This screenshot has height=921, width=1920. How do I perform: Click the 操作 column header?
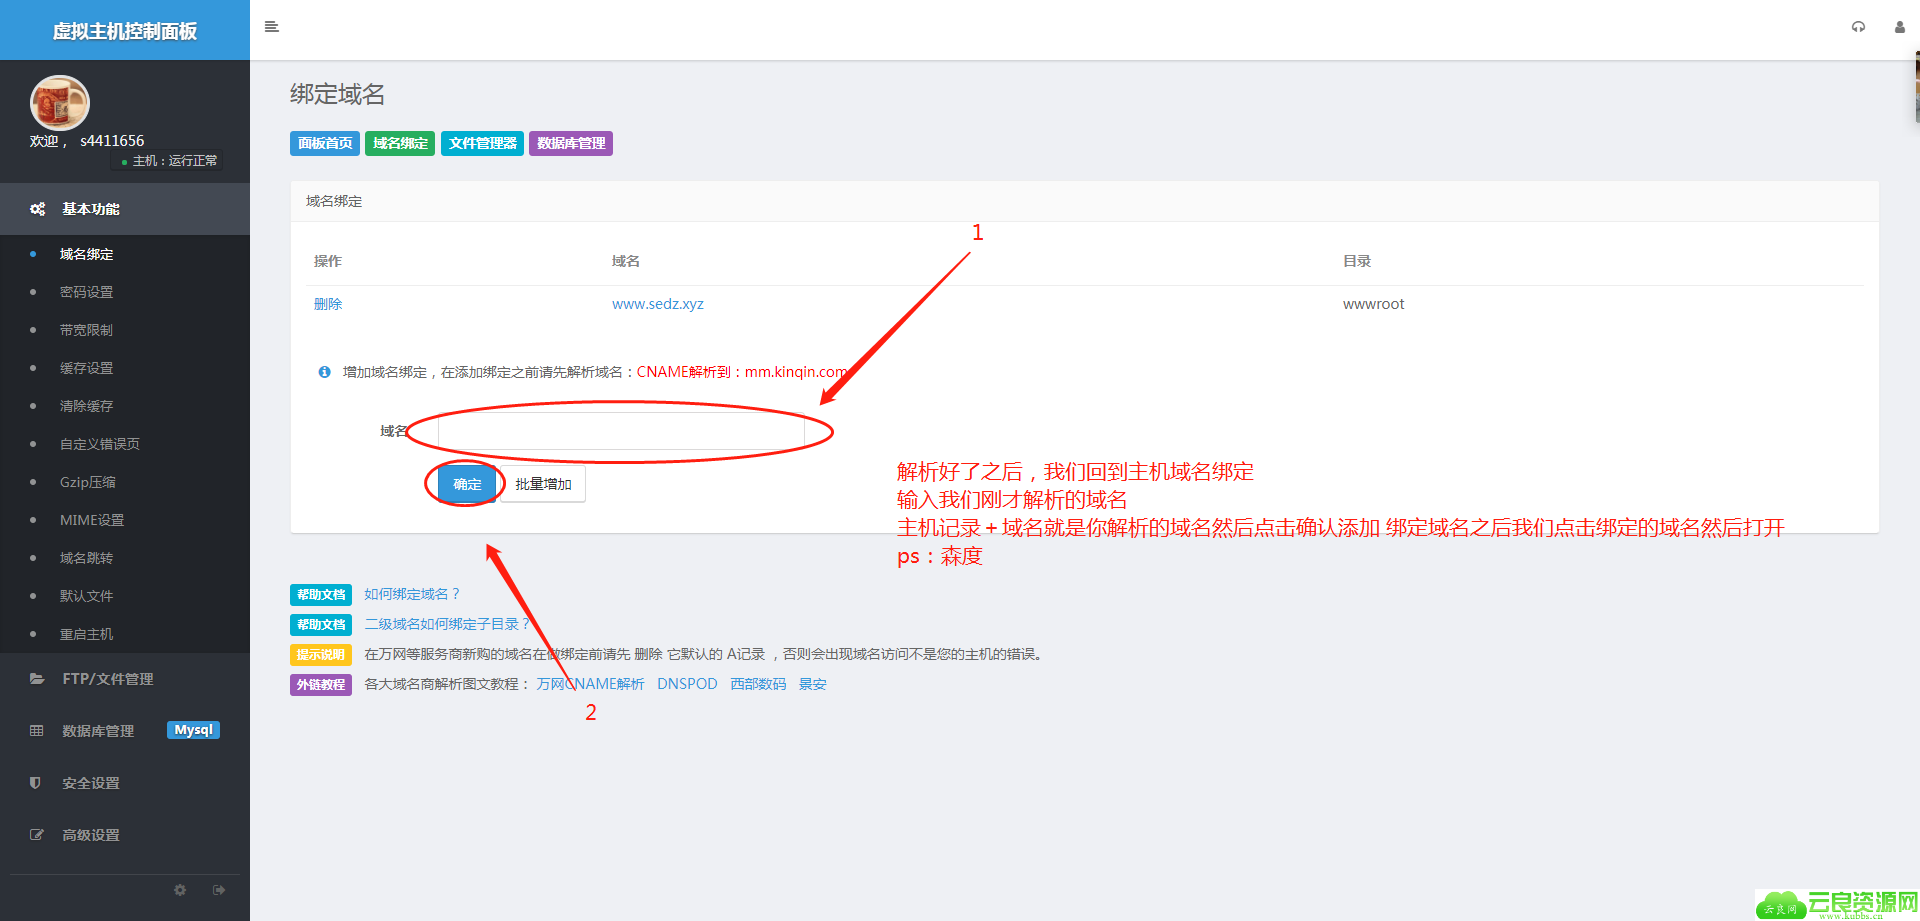(328, 261)
